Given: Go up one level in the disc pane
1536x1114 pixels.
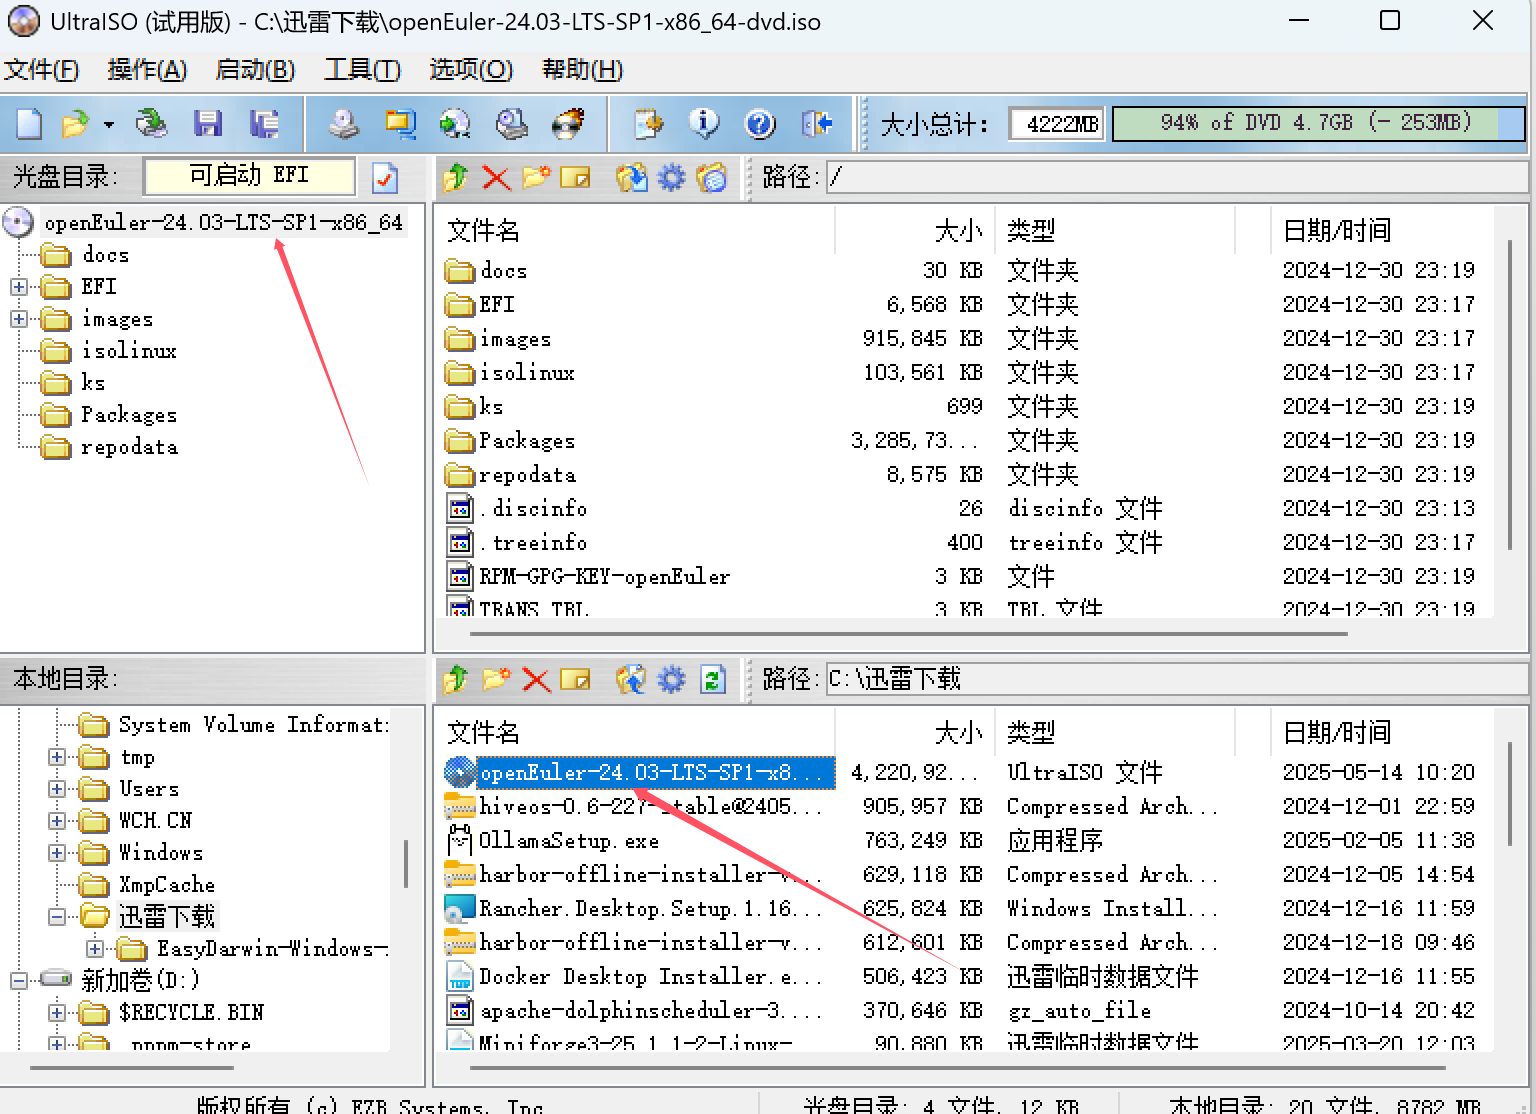Looking at the screenshot, I should (456, 178).
